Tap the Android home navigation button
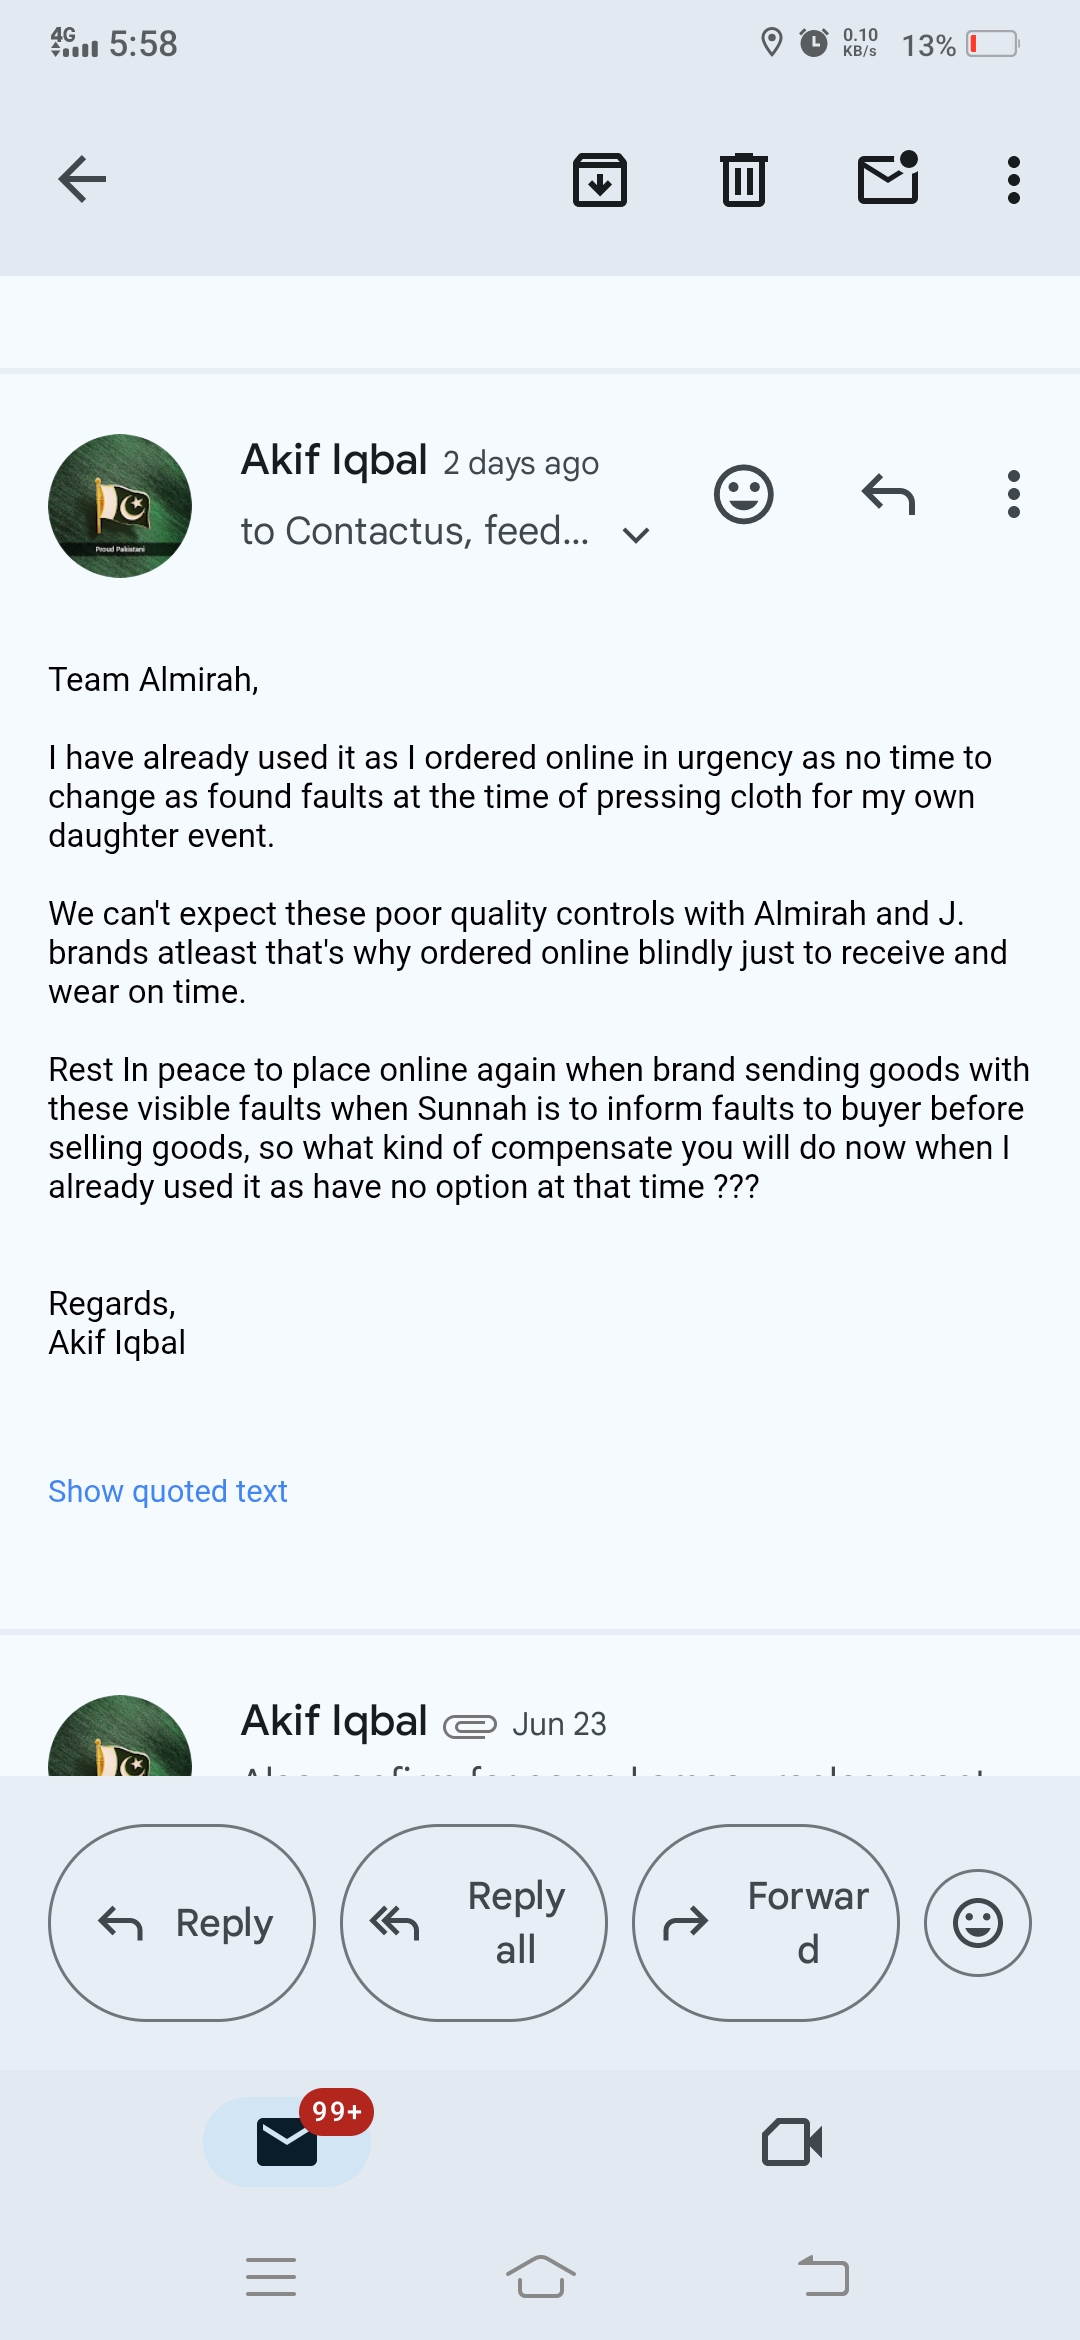Image resolution: width=1080 pixels, height=2340 pixels. pyautogui.click(x=540, y=2277)
